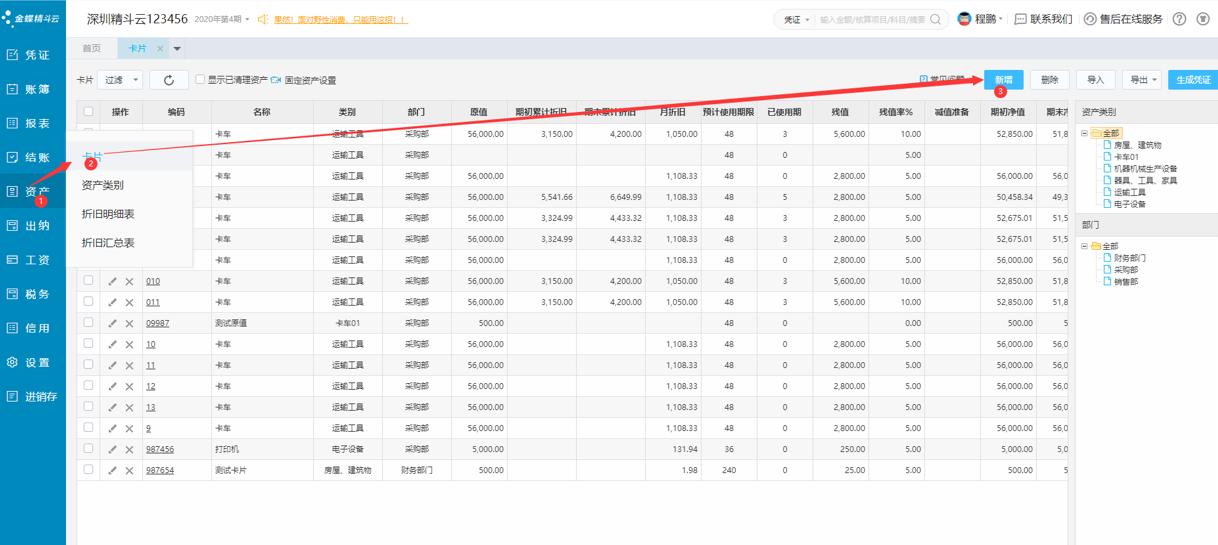Click the 生成凭证 button
The image size is (1218, 545).
coord(1192,80)
